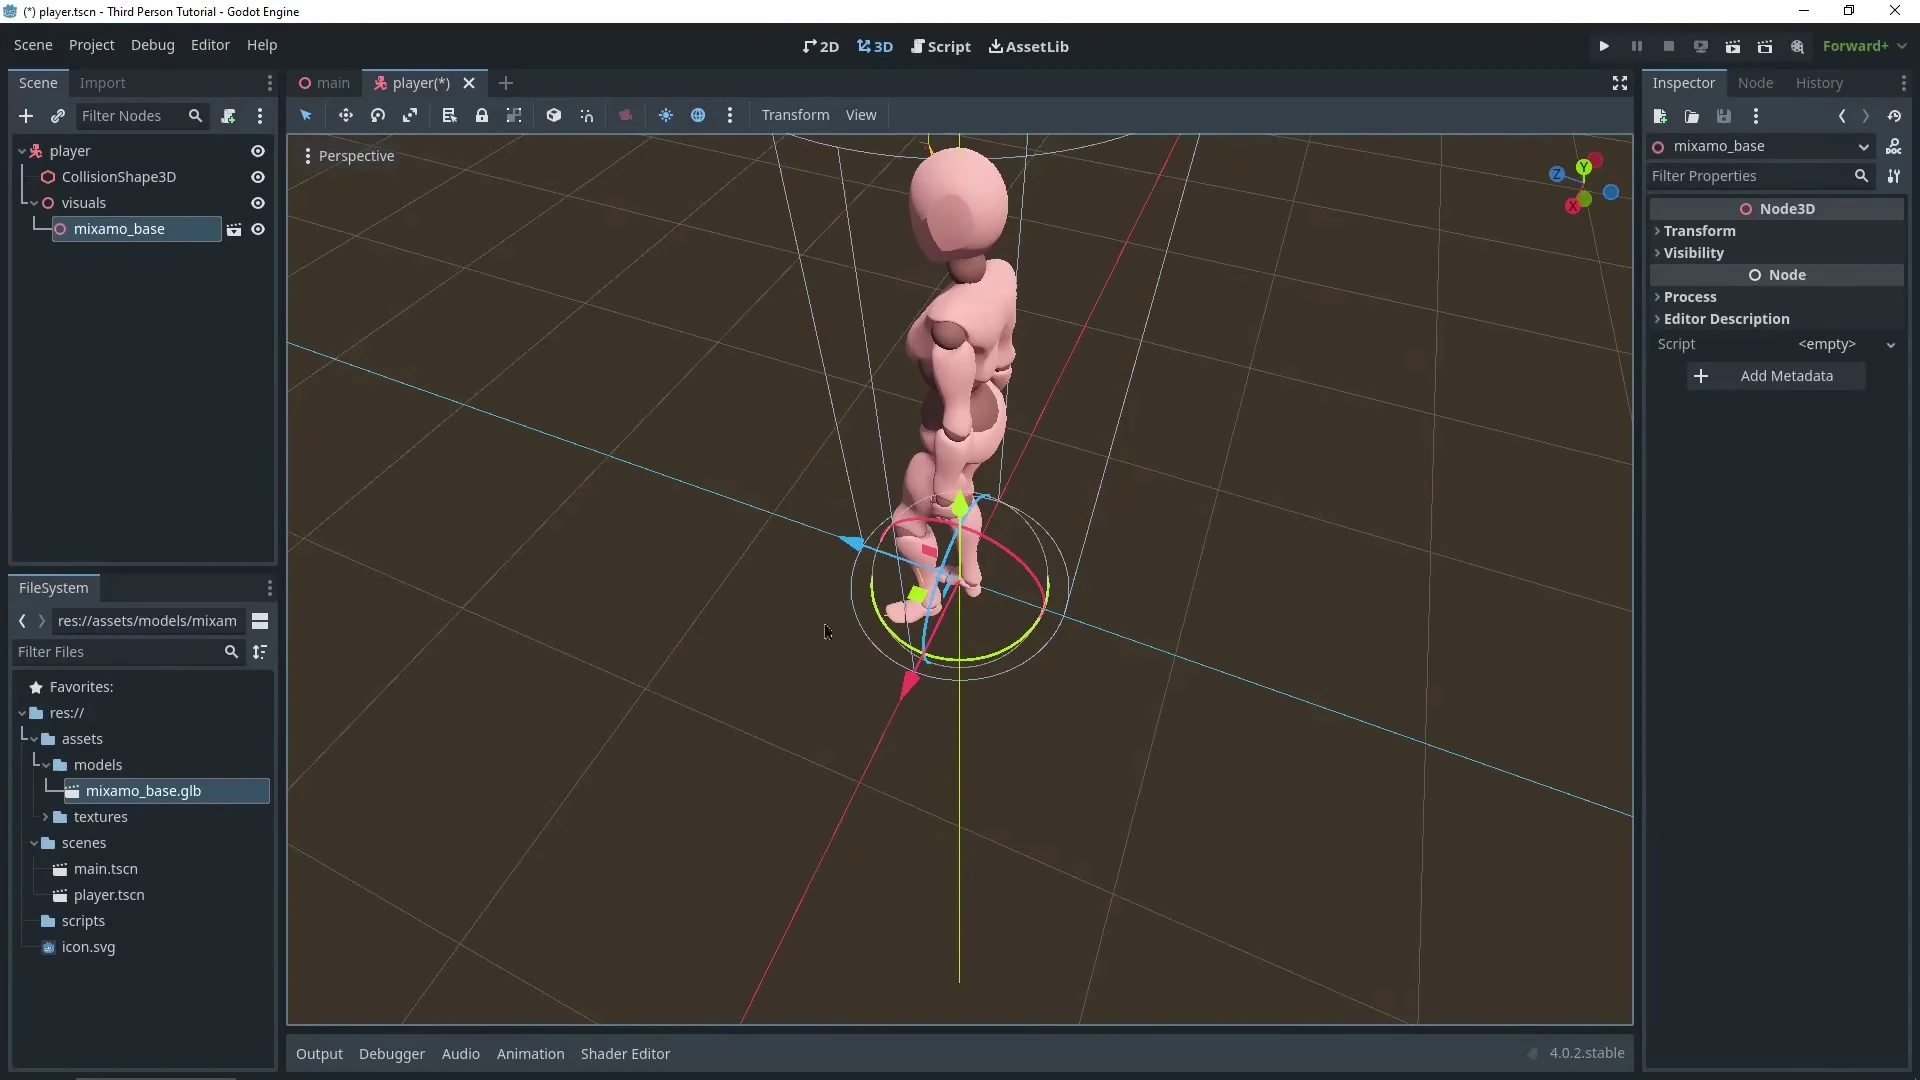Screen dimensions: 1920x1080
Task: Expand the Editor Description section
Action: pos(1777,319)
